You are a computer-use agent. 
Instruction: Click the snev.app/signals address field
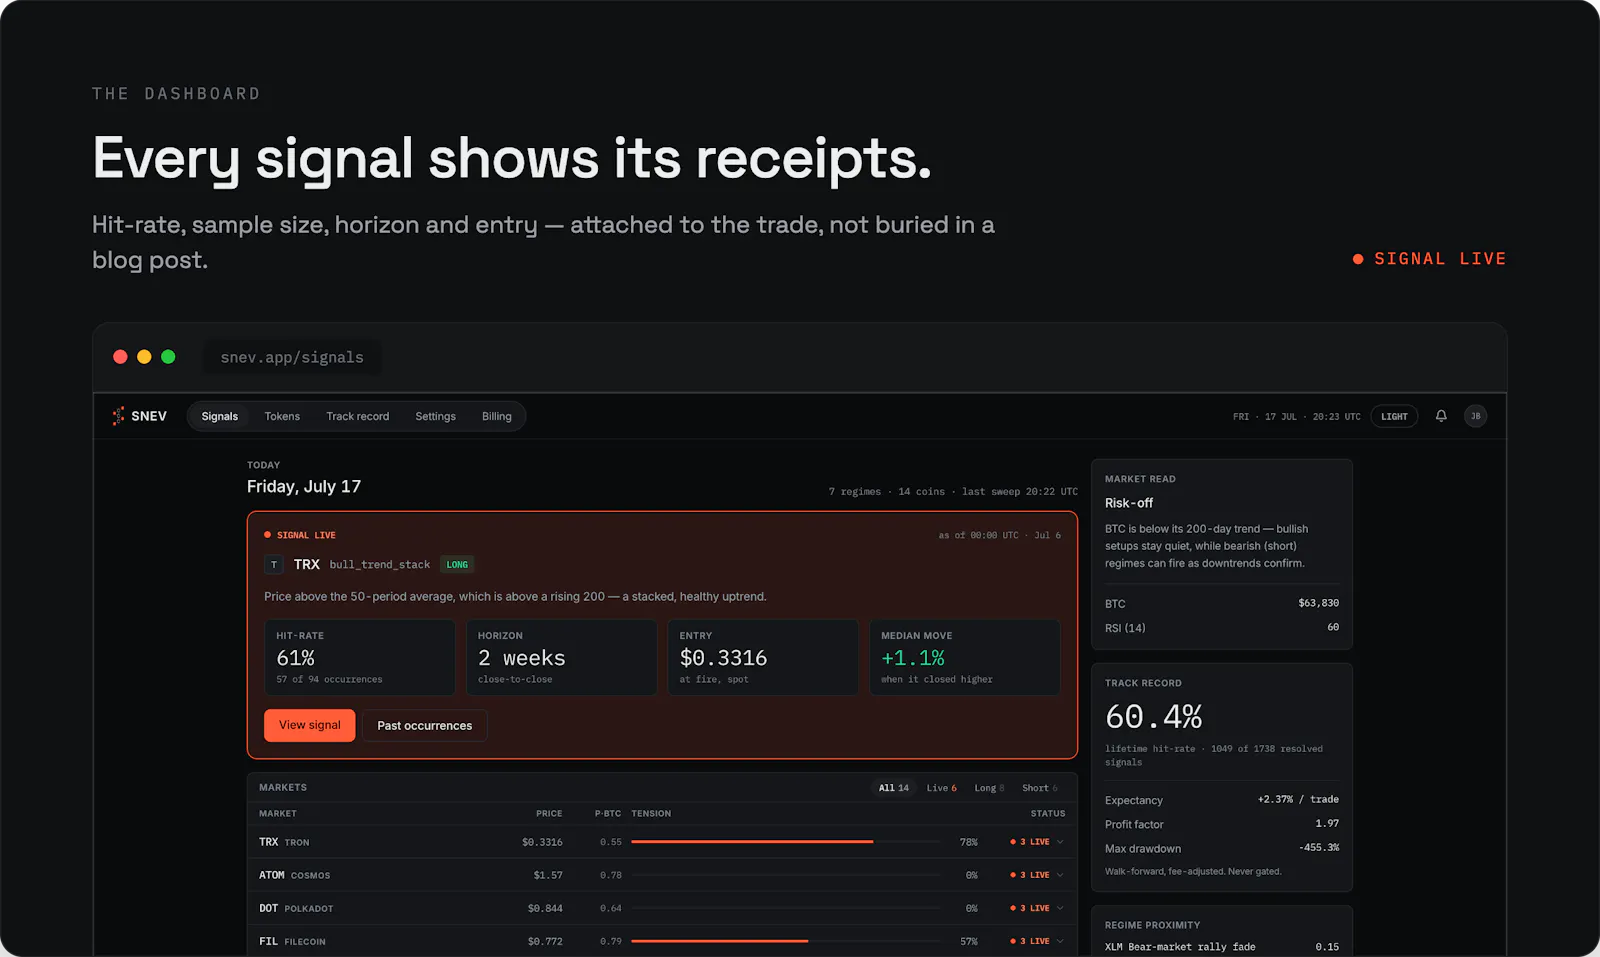point(292,357)
